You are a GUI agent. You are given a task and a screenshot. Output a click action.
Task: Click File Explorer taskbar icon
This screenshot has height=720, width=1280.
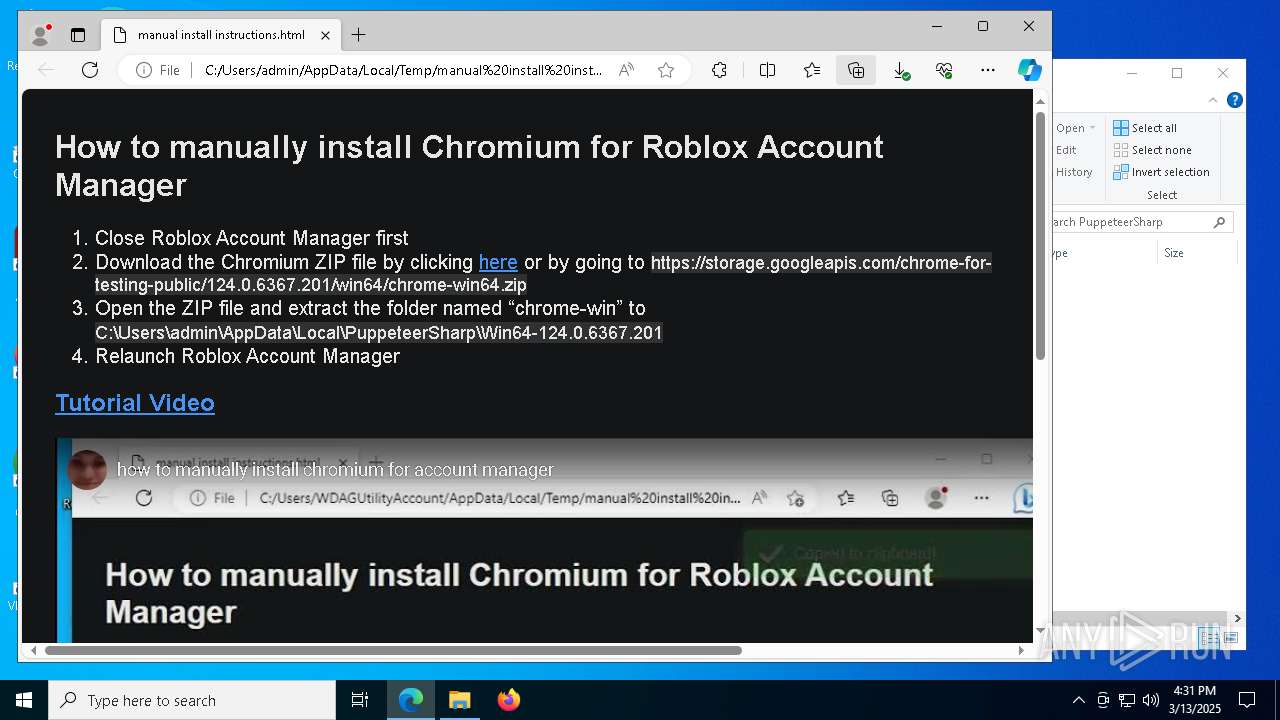pos(459,700)
